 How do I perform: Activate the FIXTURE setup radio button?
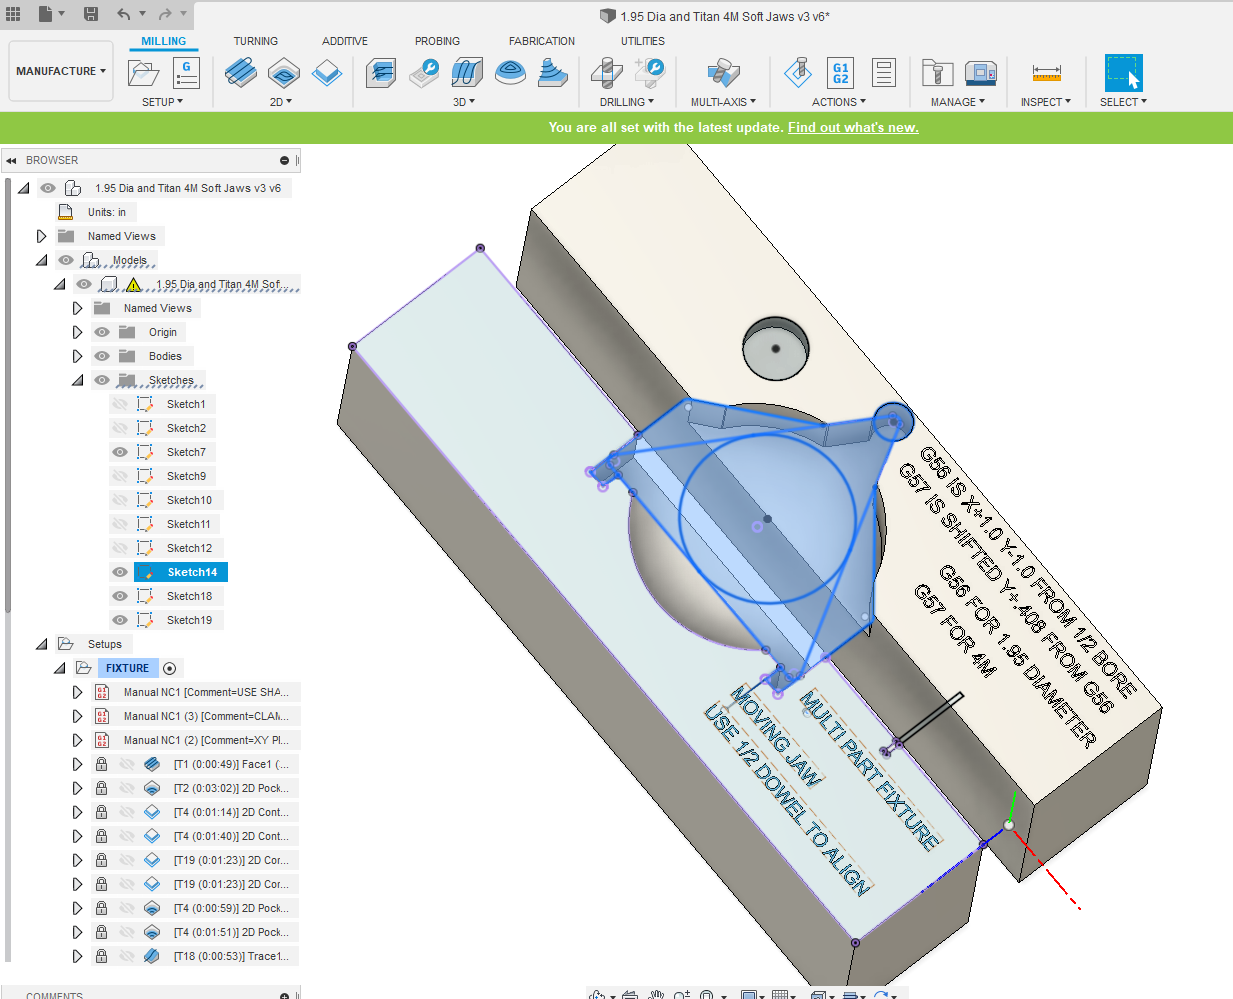169,668
